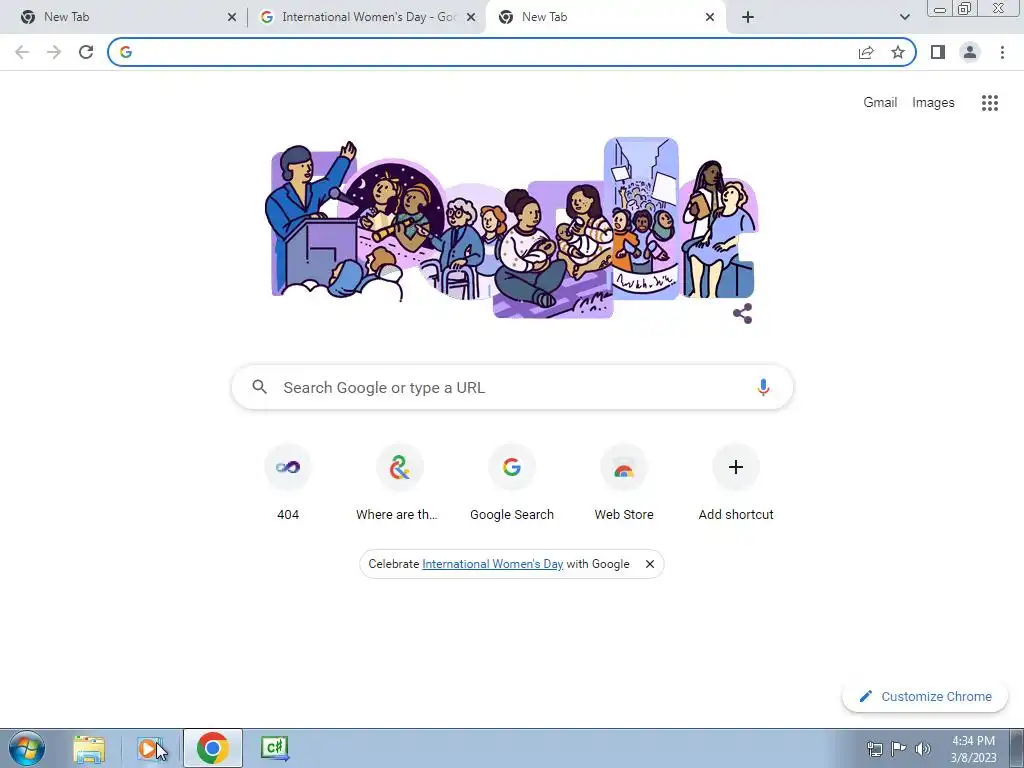Open the Images link
The image size is (1024, 768).
click(x=933, y=103)
